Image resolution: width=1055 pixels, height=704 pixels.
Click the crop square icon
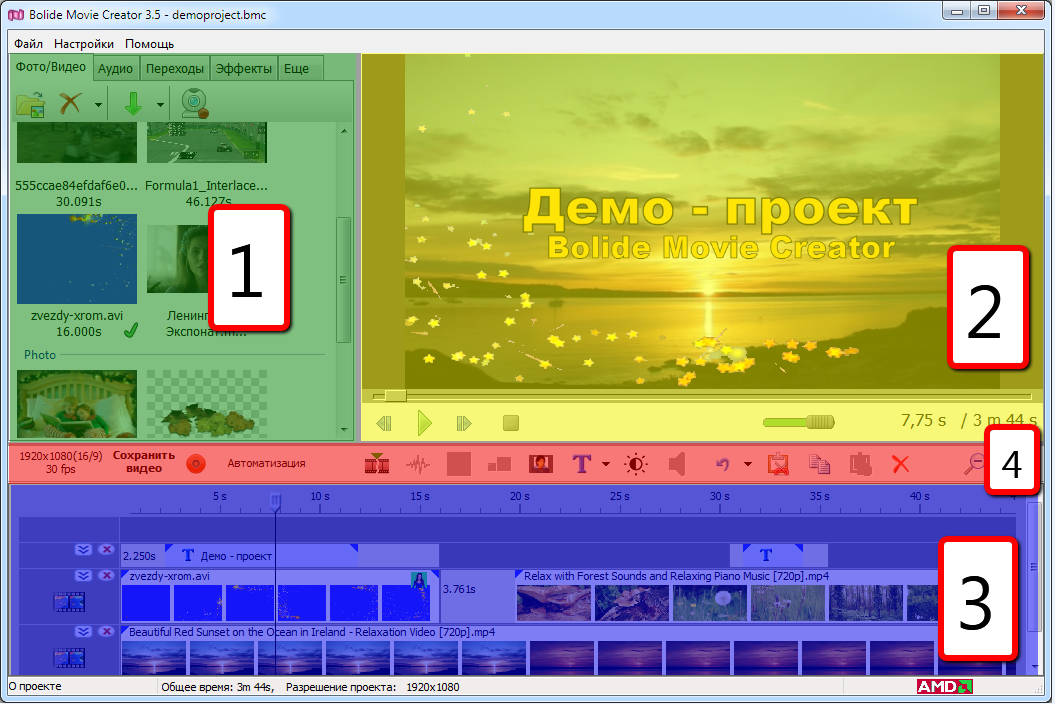point(459,464)
